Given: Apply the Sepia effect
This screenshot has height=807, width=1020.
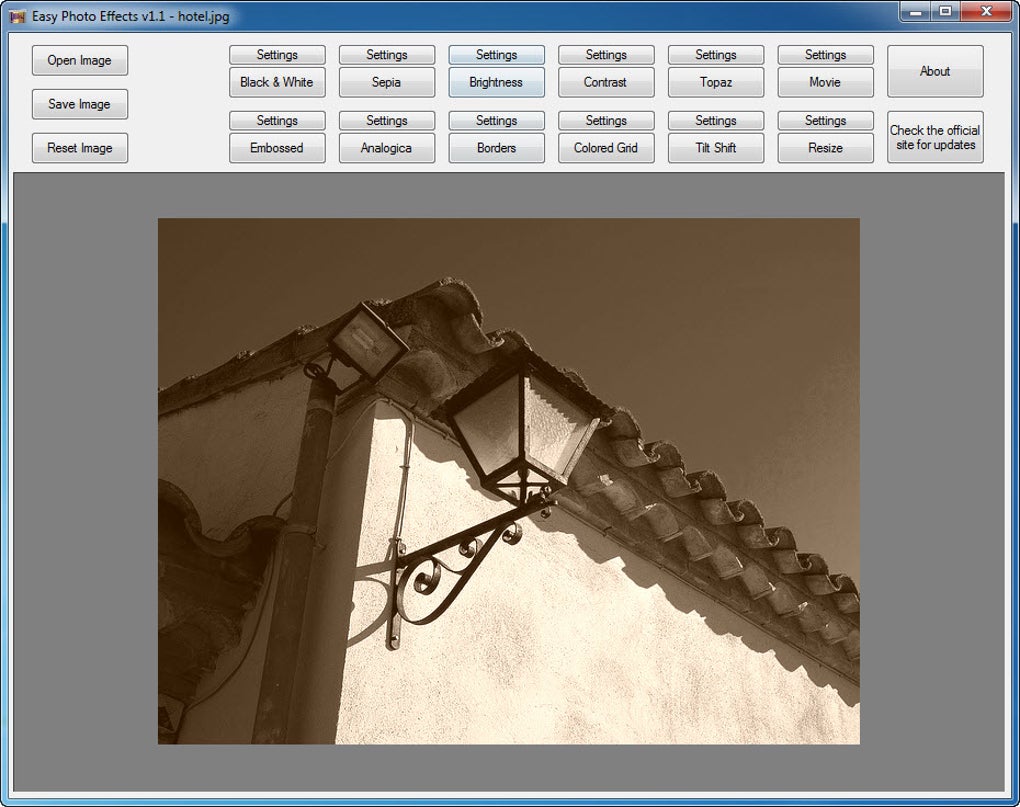Looking at the screenshot, I should point(387,83).
